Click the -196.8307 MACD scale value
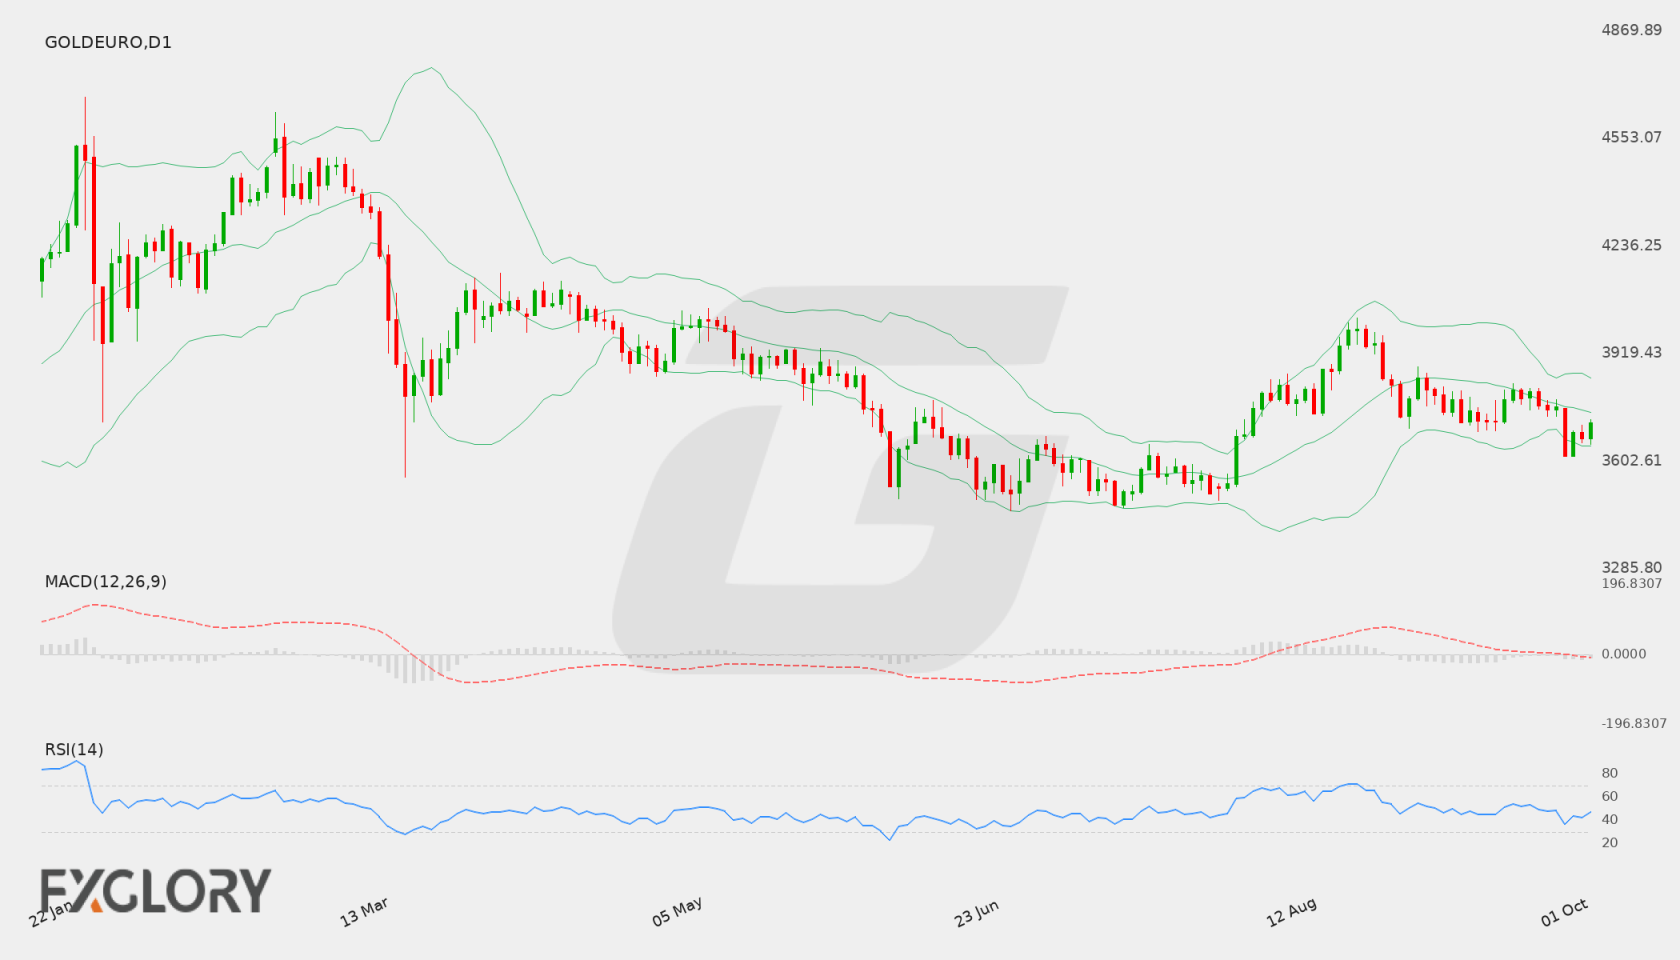The width and height of the screenshot is (1680, 960). pyautogui.click(x=1634, y=724)
